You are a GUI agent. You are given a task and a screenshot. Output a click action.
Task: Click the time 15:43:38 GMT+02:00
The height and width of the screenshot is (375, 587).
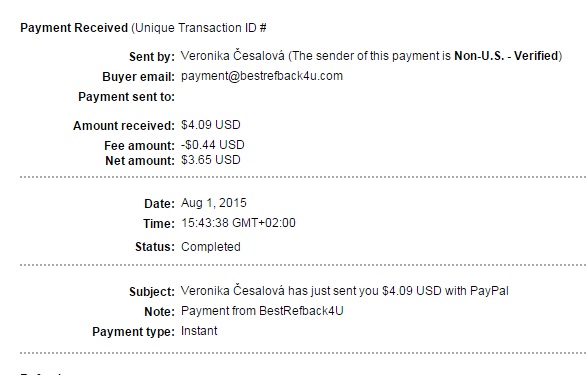(238, 223)
